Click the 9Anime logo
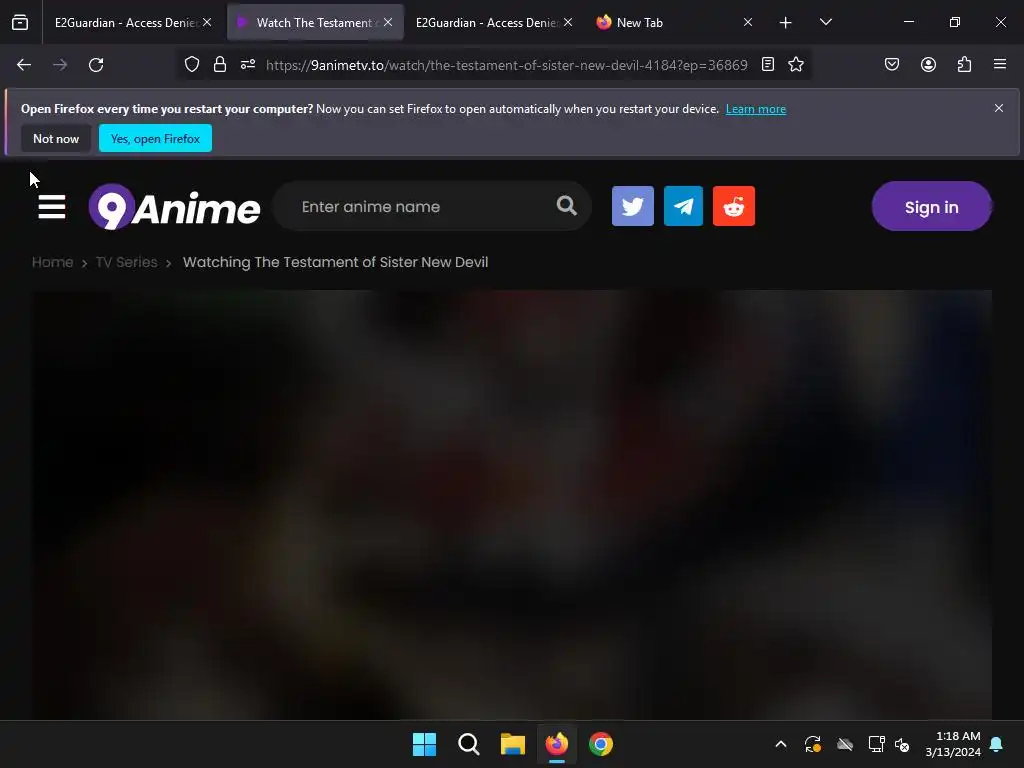This screenshot has height=768, width=1024. click(x=174, y=207)
